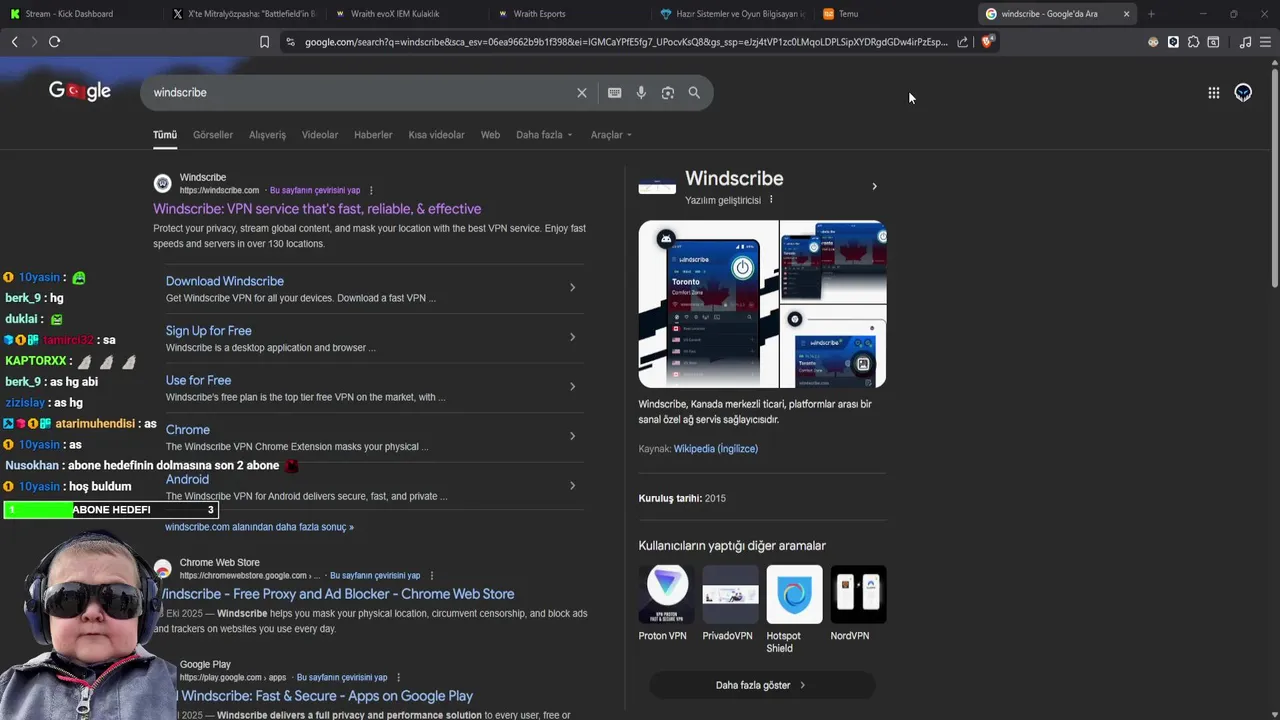Click the Google search input field
Screen dimensions: 1280x720
click(x=360, y=93)
